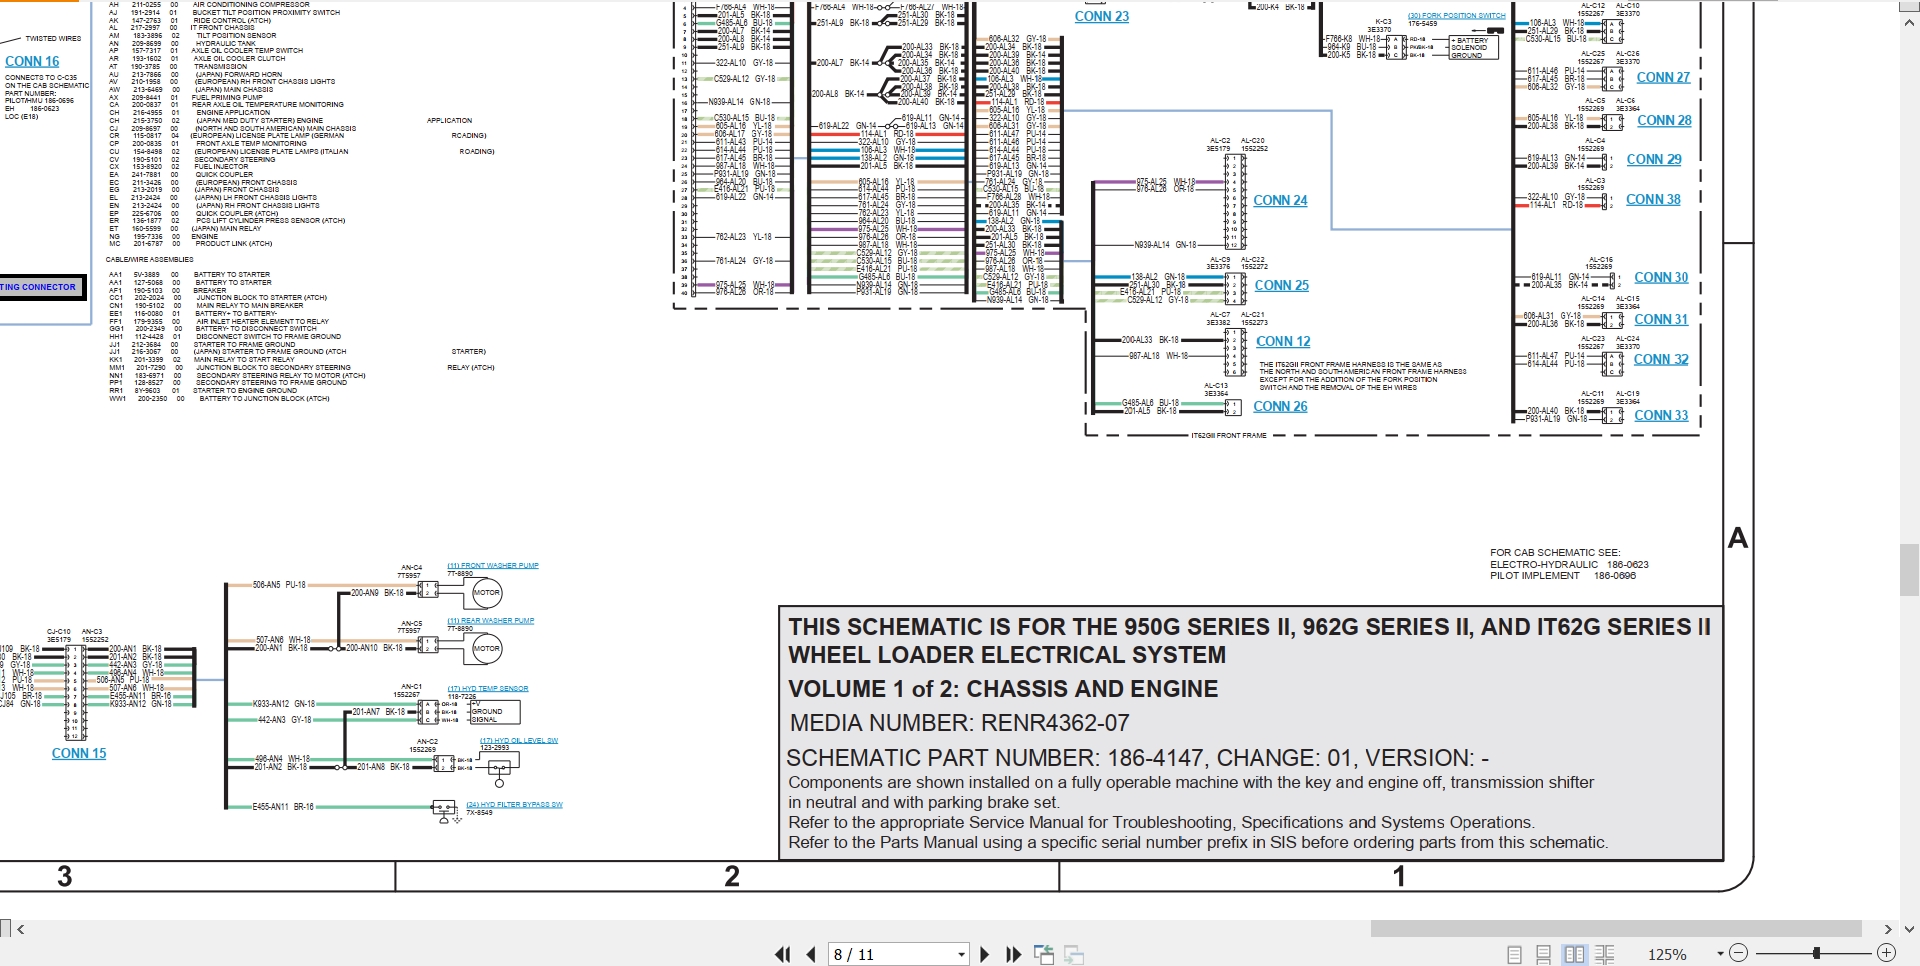Click the previous view navigation icon

tap(1043, 954)
